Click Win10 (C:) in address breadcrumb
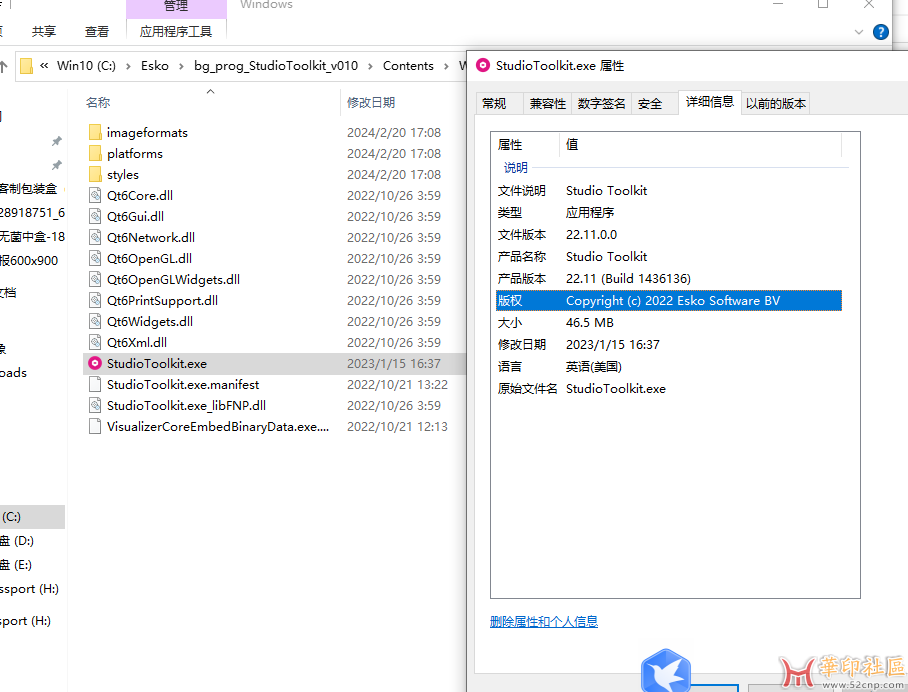The image size is (908, 692). click(86, 66)
